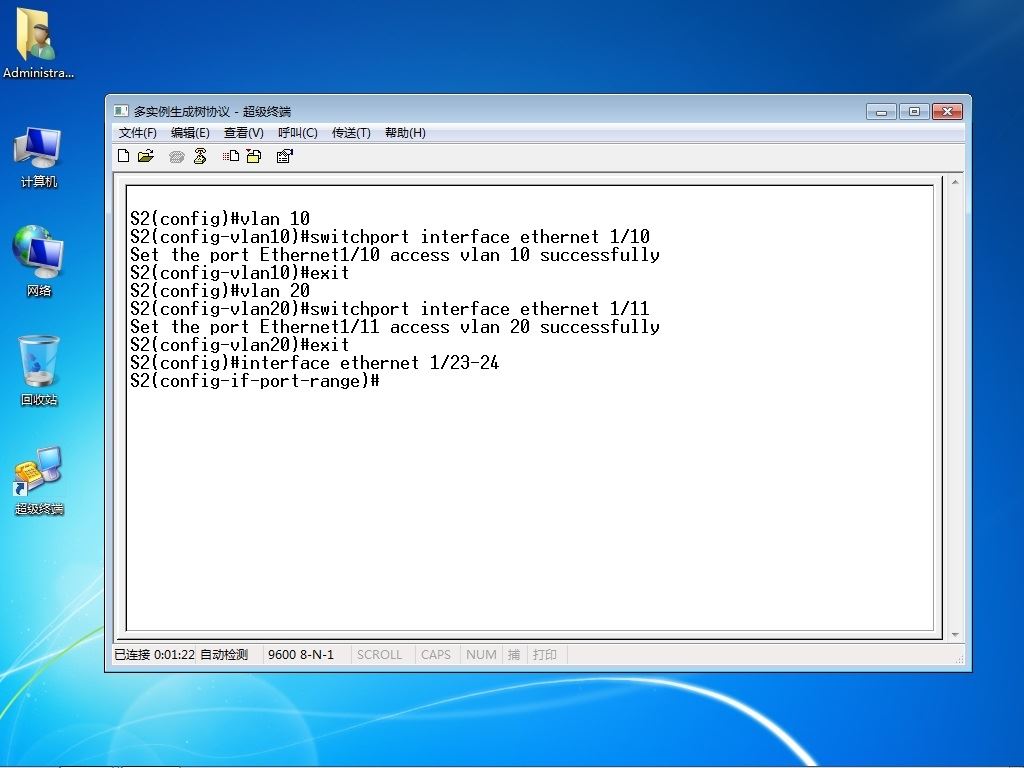
Task: Click the 已连接 0:01:22 status entry
Action: point(155,654)
